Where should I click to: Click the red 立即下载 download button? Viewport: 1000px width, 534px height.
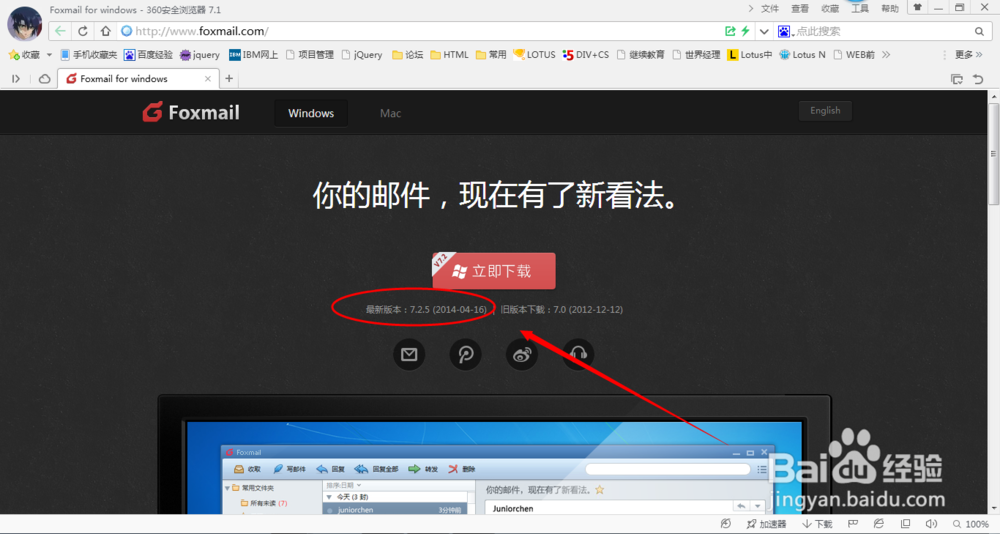coord(494,271)
